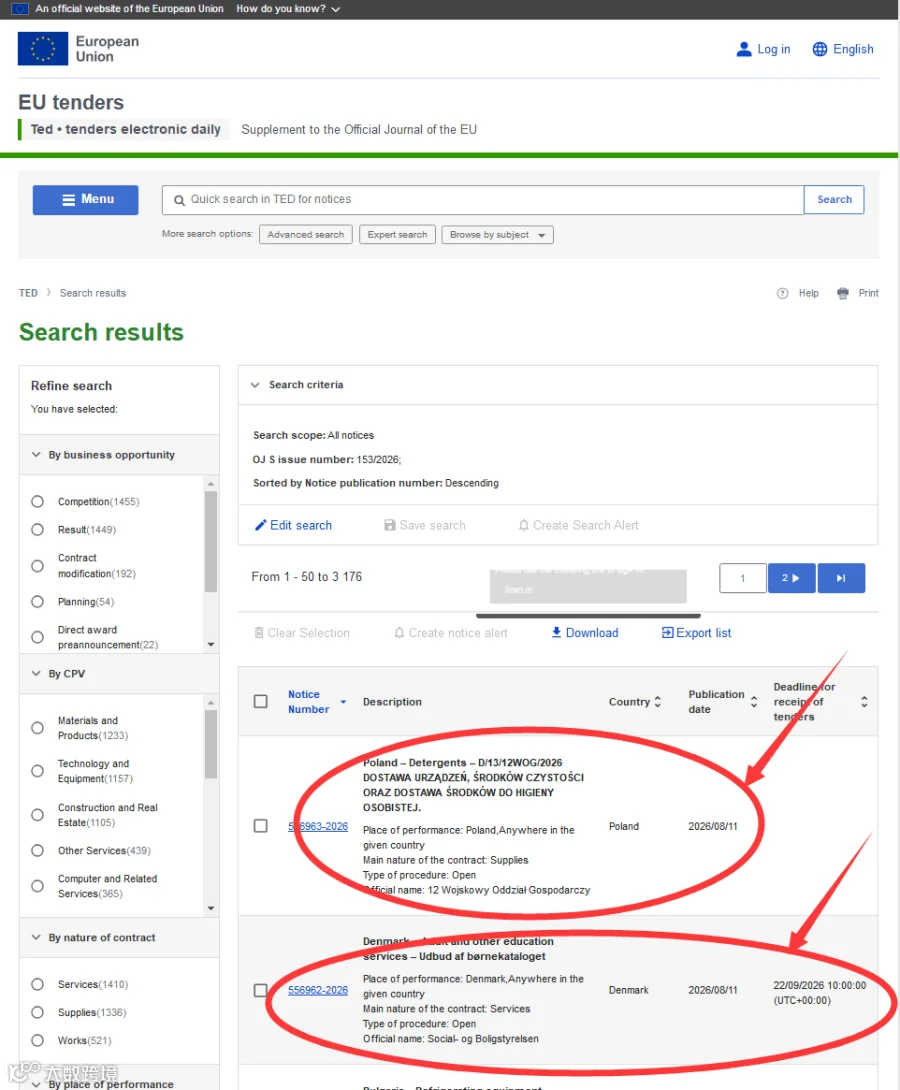Click the small EU flag in top banner
The height and width of the screenshot is (1090, 900).
[x=19, y=9]
